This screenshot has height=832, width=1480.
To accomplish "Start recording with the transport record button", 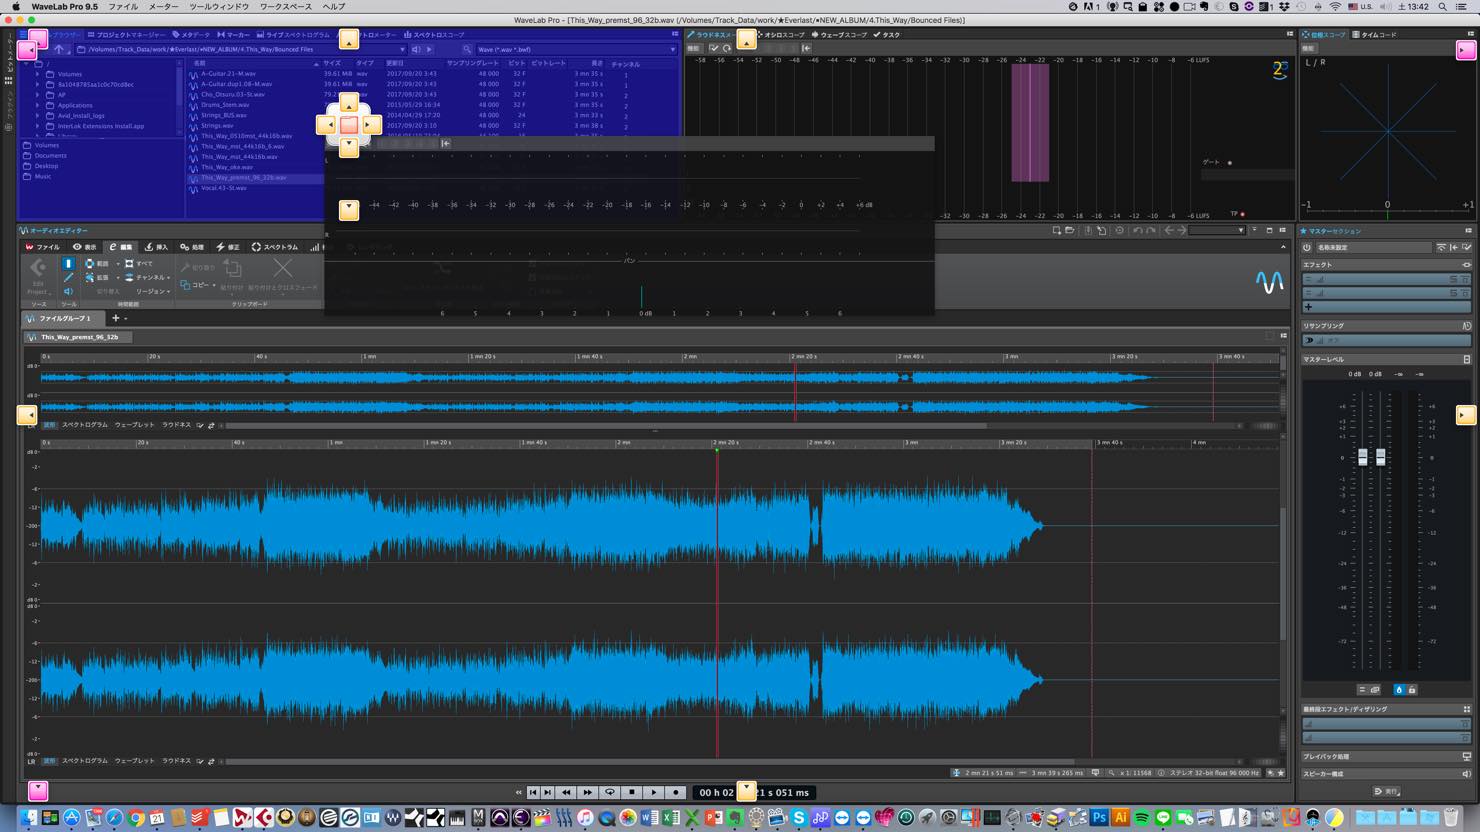I will pos(676,792).
